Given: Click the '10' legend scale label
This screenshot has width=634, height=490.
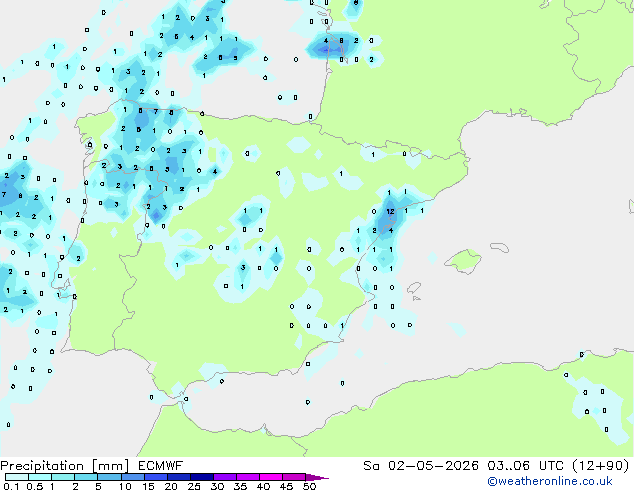Looking at the screenshot, I should coord(125,486).
